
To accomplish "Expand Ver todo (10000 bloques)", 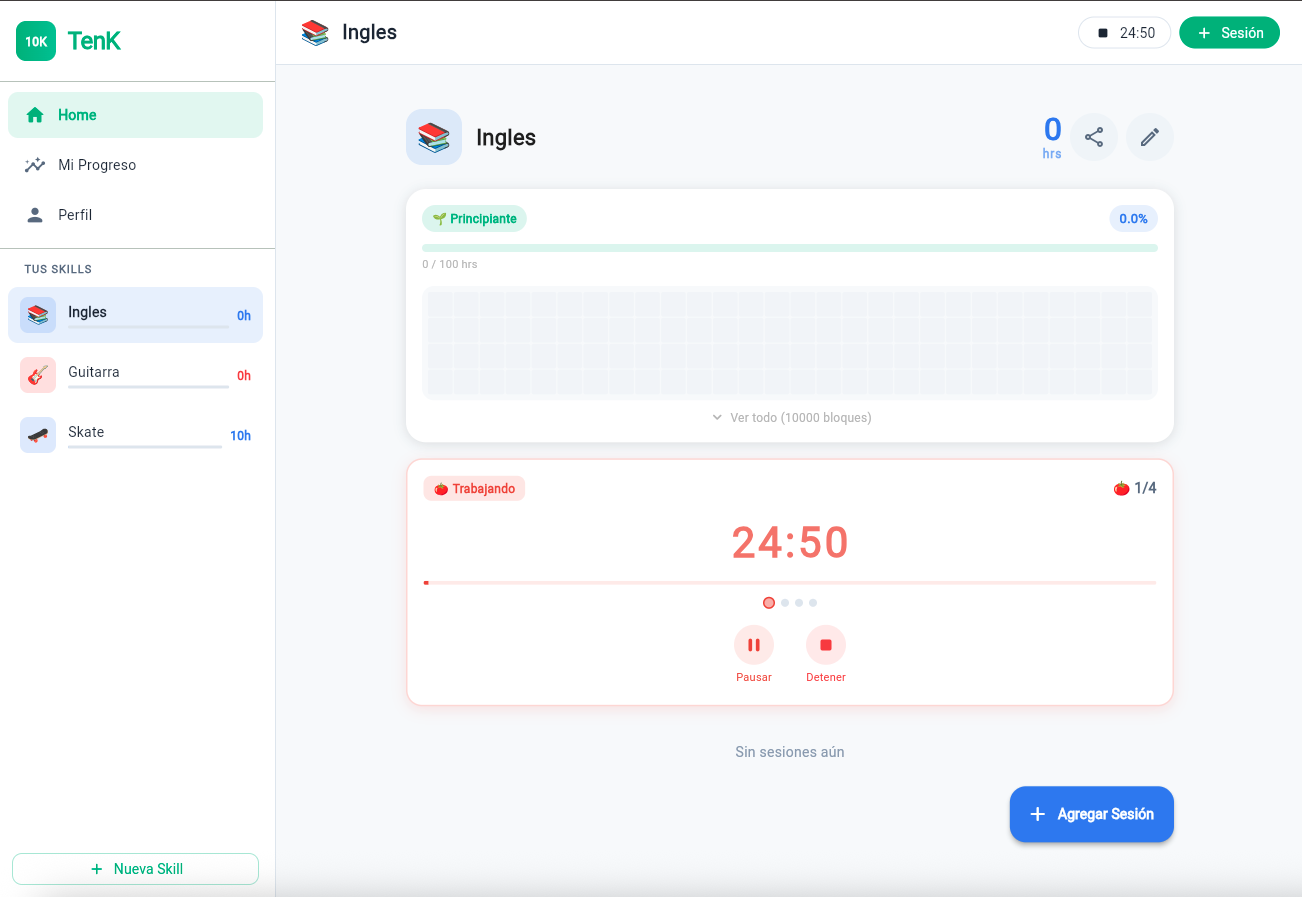I will tap(790, 417).
